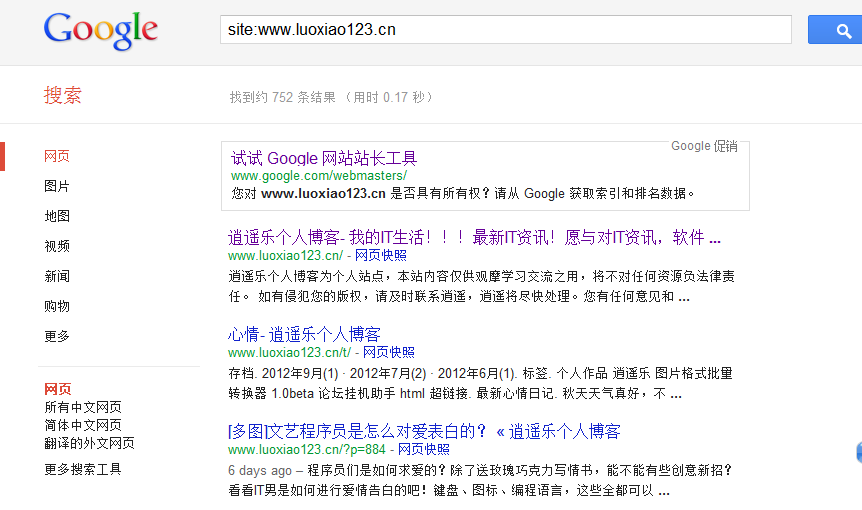Click result count text 找到约 752 条结果
This screenshot has height=510, width=862.
[x=283, y=97]
